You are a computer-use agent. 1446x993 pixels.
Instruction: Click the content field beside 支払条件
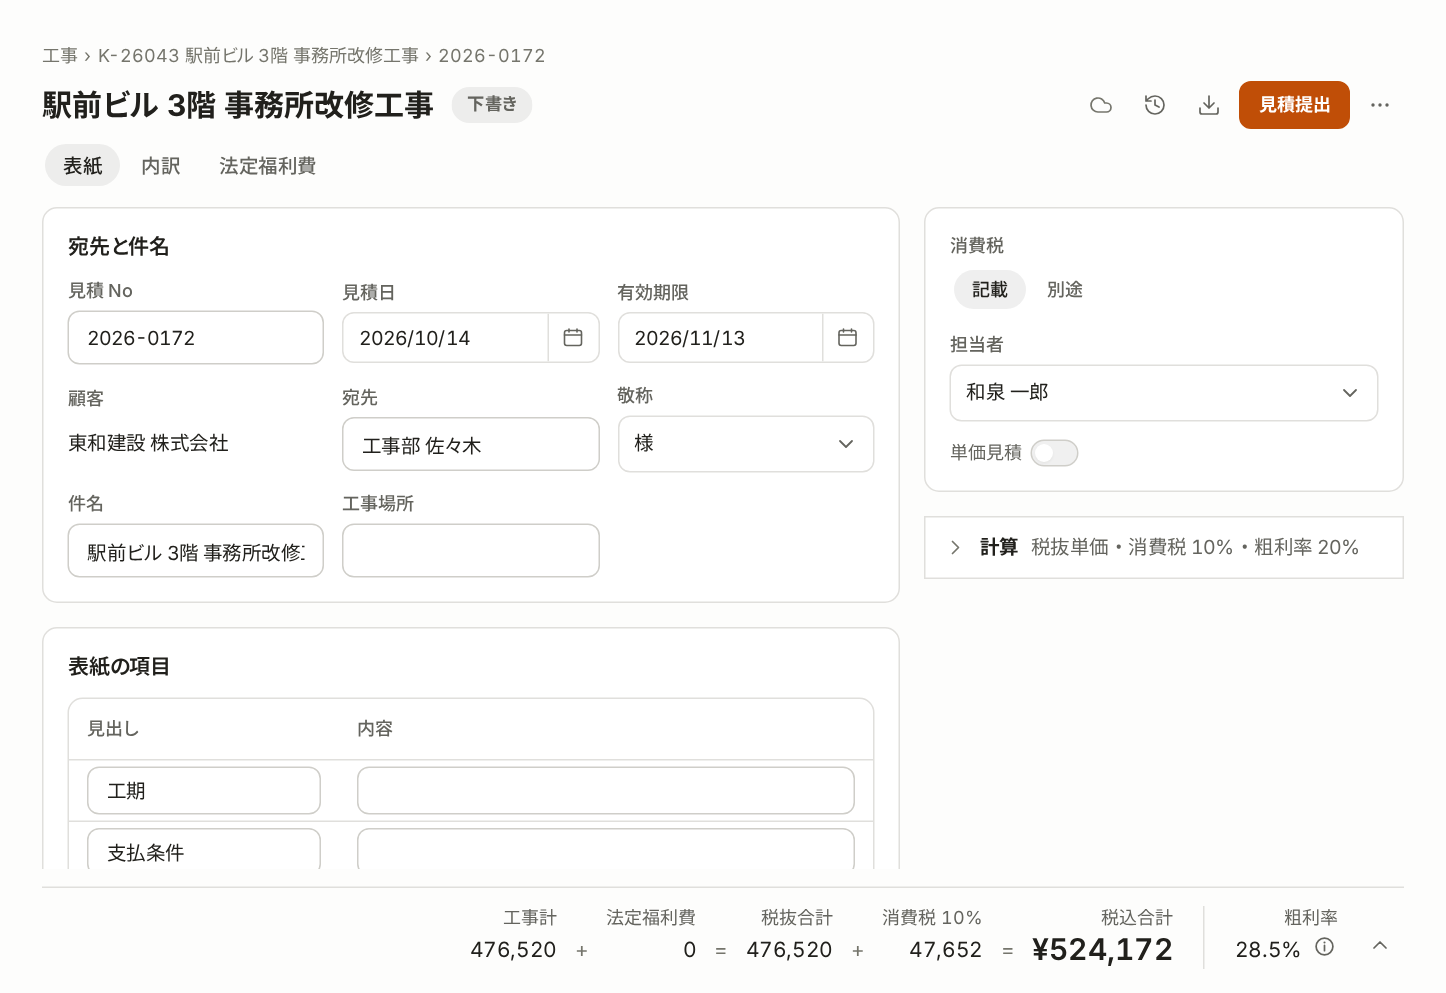coord(606,849)
